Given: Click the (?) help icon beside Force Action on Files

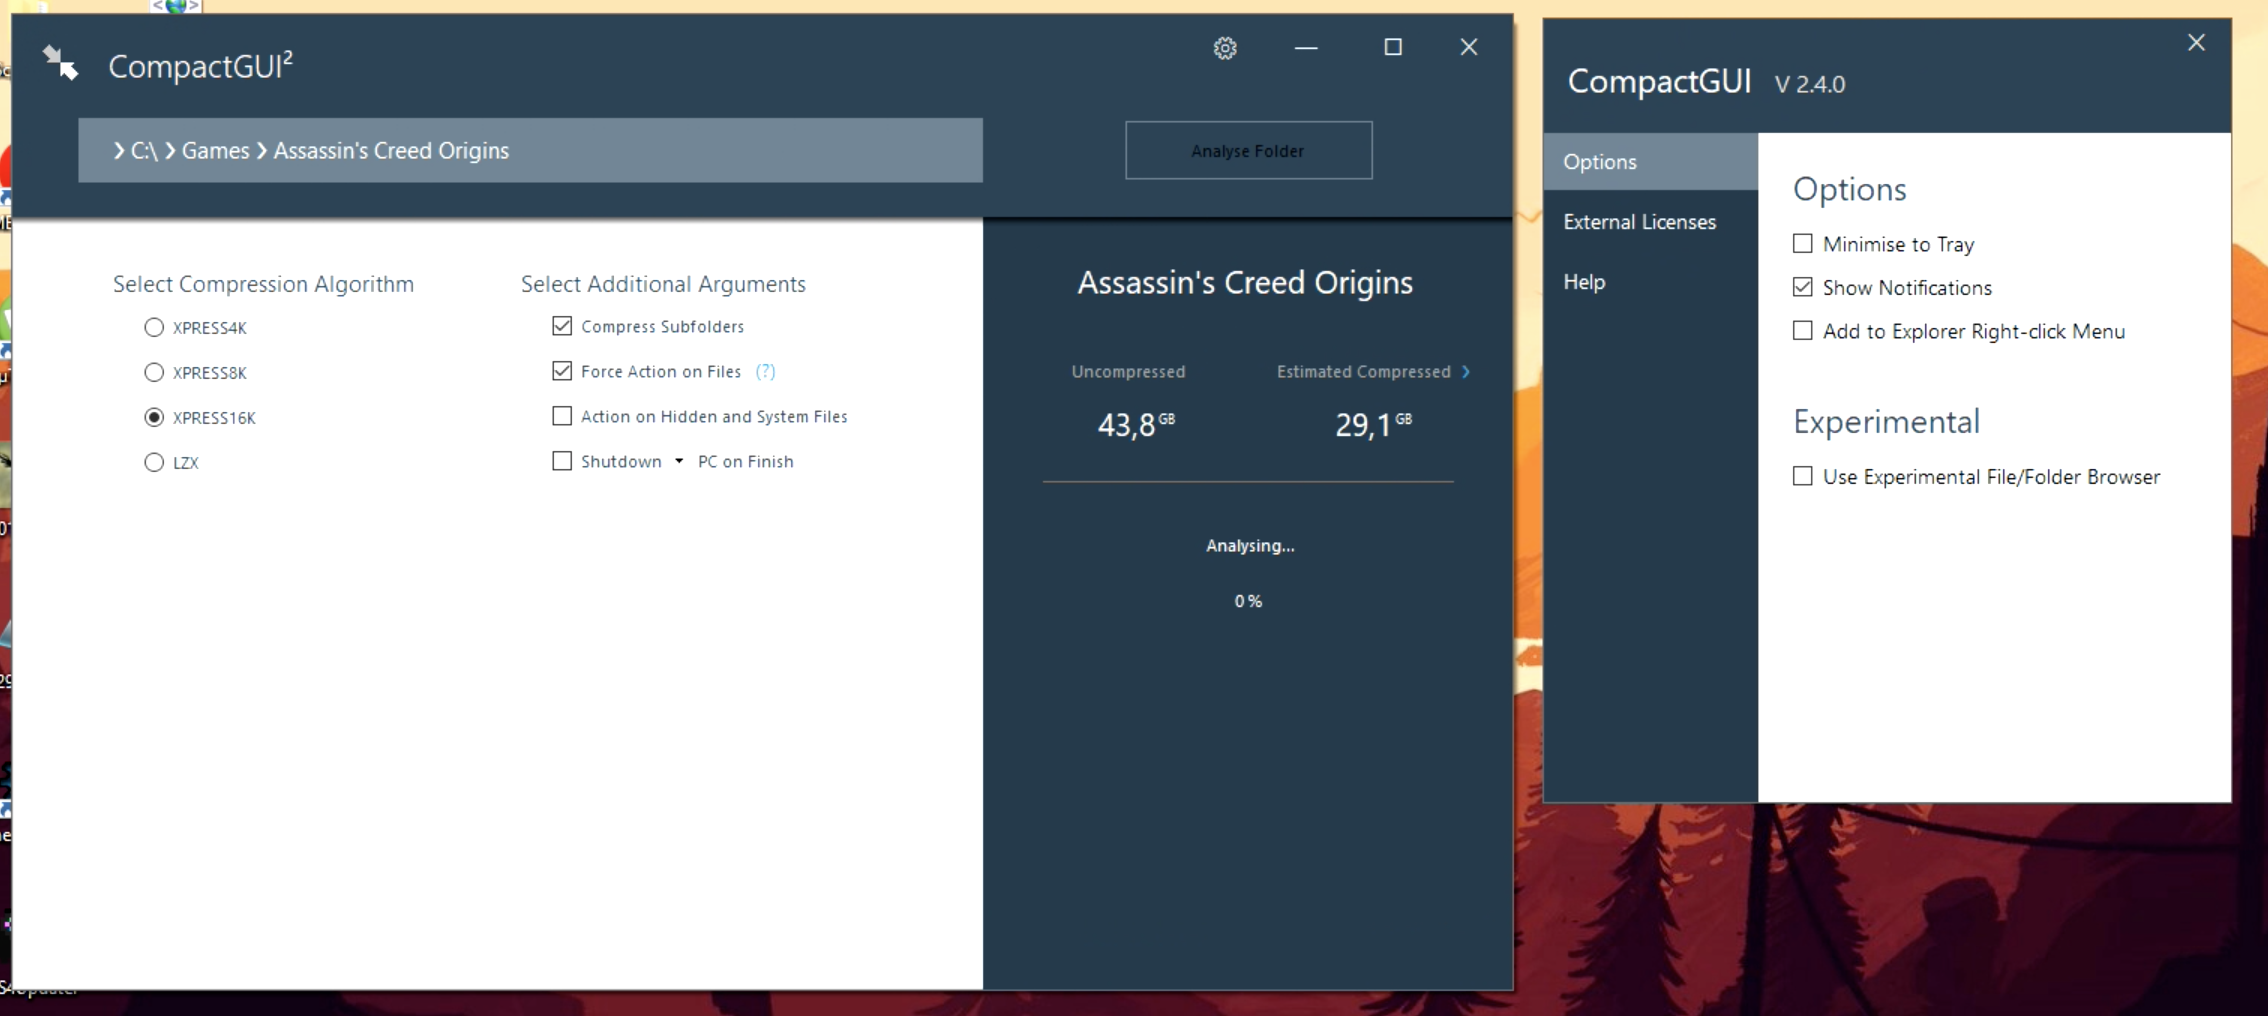Looking at the screenshot, I should coord(766,371).
